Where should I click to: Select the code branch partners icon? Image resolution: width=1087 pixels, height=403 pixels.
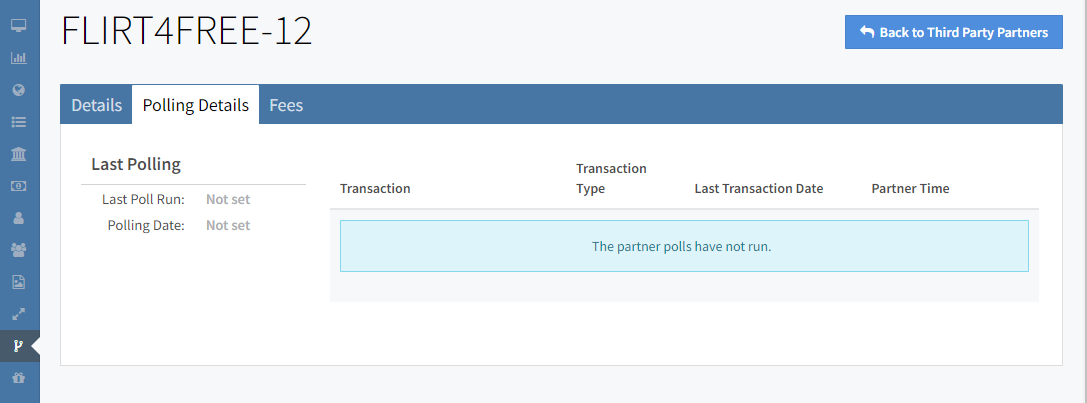pyautogui.click(x=18, y=346)
